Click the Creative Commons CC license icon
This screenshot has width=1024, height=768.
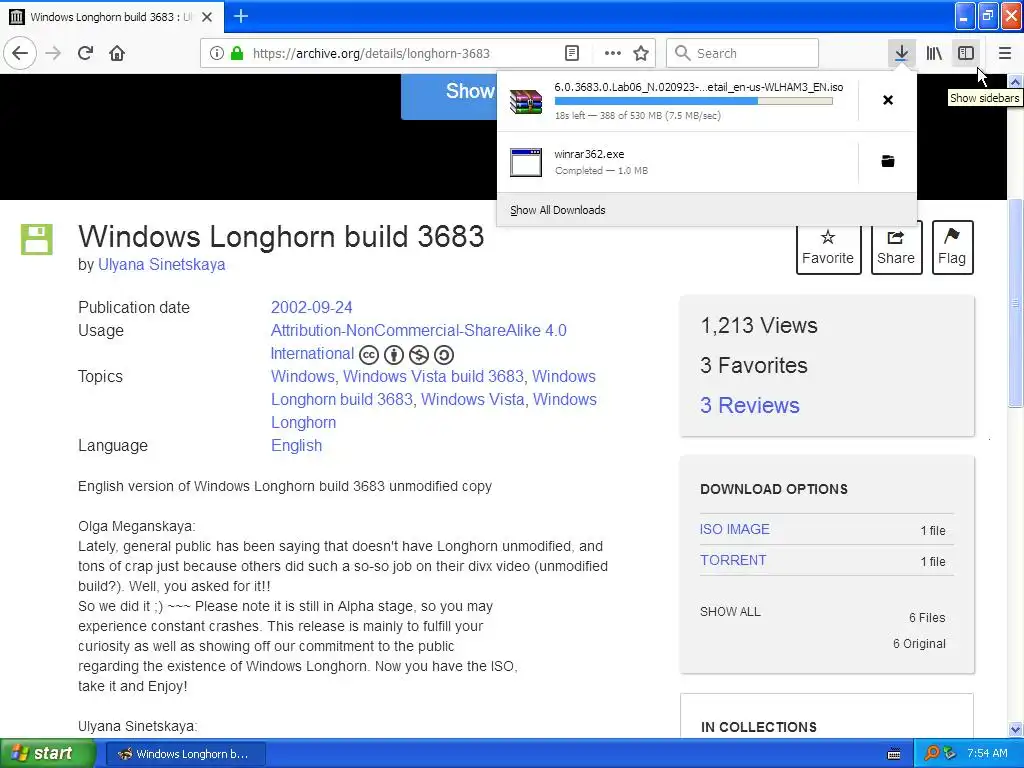pyautogui.click(x=369, y=355)
